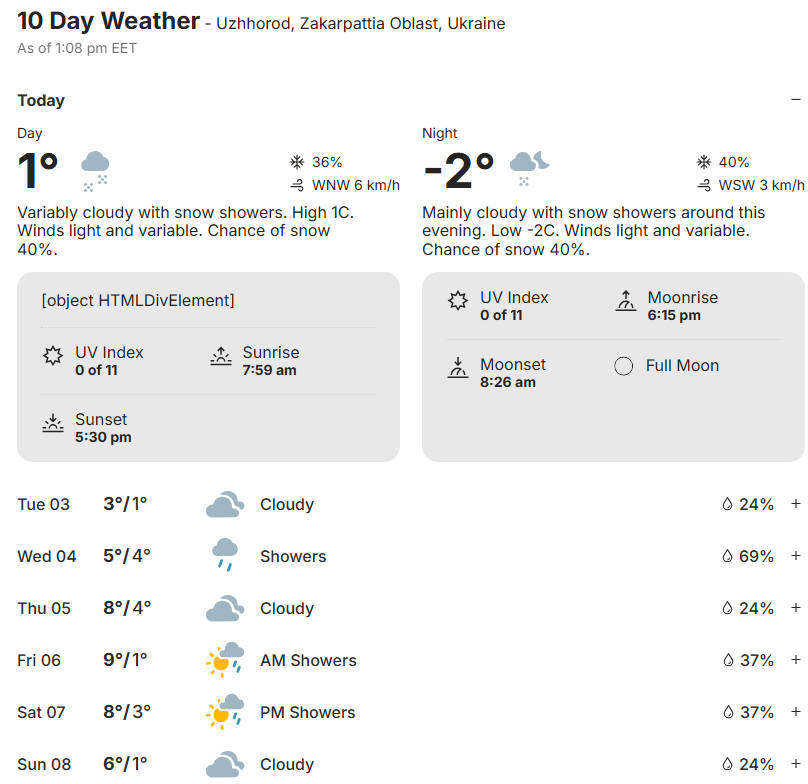Click the Fri 06 day label
Image resolution: width=808 pixels, height=784 pixels.
(39, 660)
